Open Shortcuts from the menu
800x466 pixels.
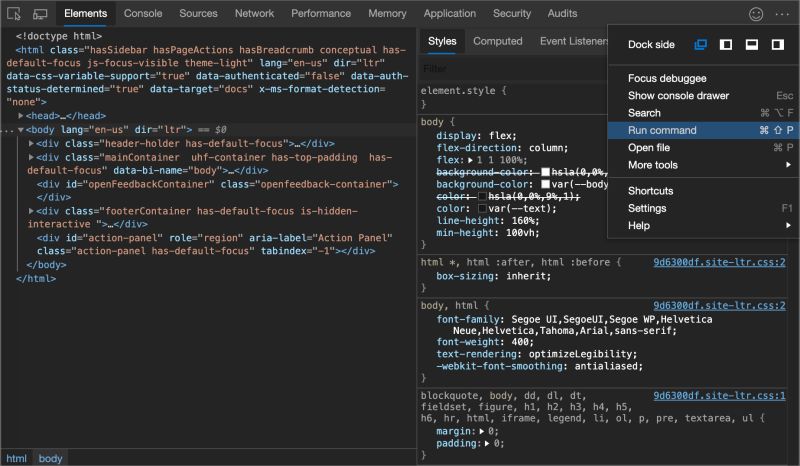703,191
